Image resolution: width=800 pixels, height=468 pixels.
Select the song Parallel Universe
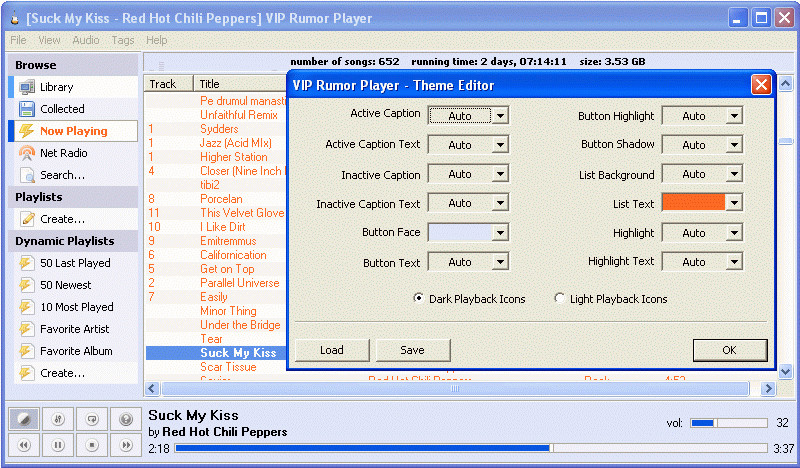[x=240, y=283]
